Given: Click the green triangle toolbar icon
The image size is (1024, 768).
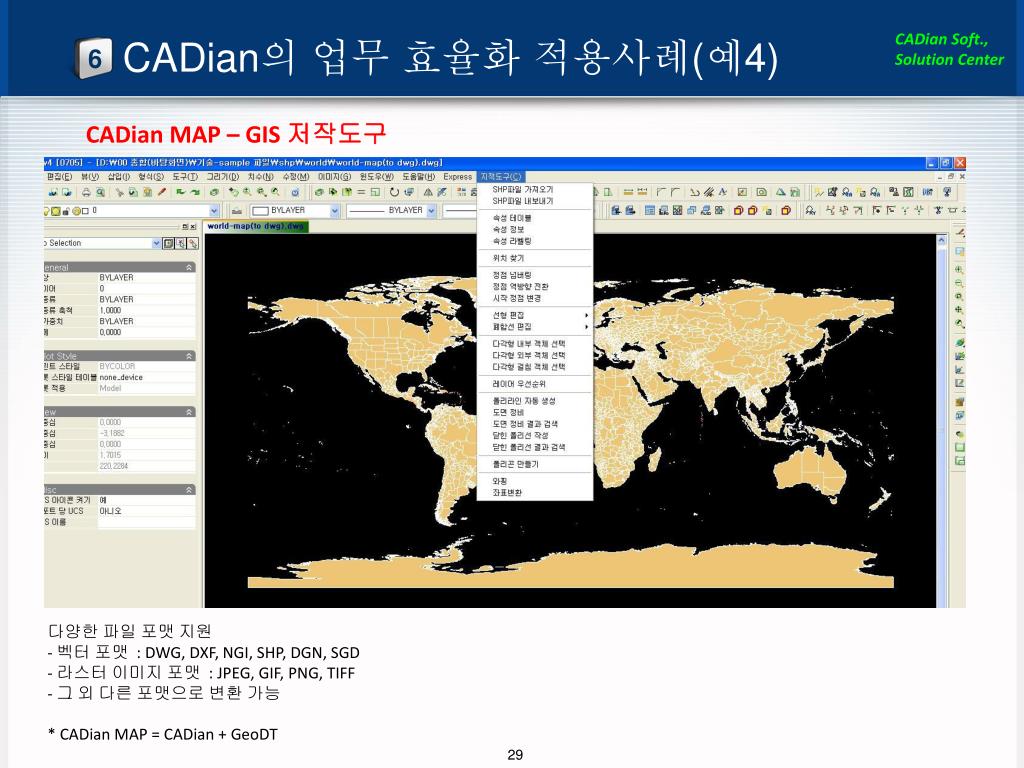Looking at the screenshot, I should (x=780, y=192).
